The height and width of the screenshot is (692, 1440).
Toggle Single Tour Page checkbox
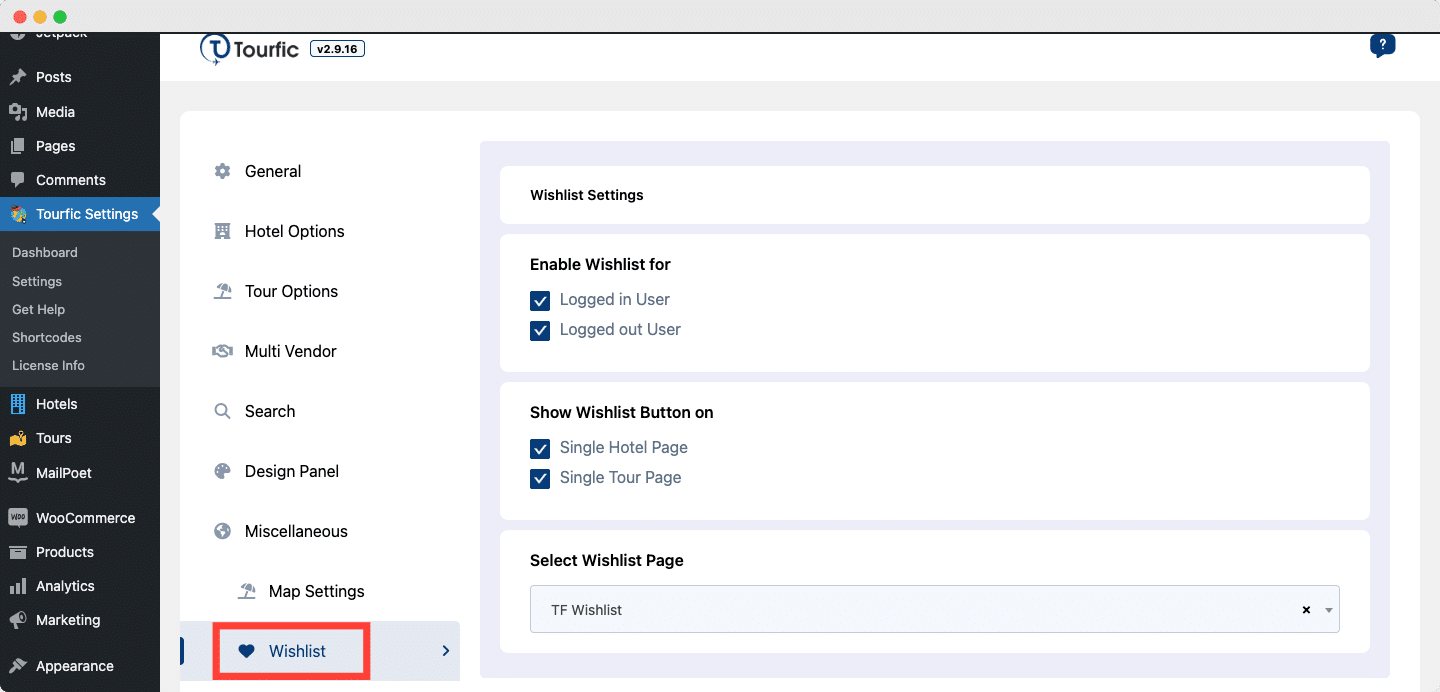pos(540,478)
